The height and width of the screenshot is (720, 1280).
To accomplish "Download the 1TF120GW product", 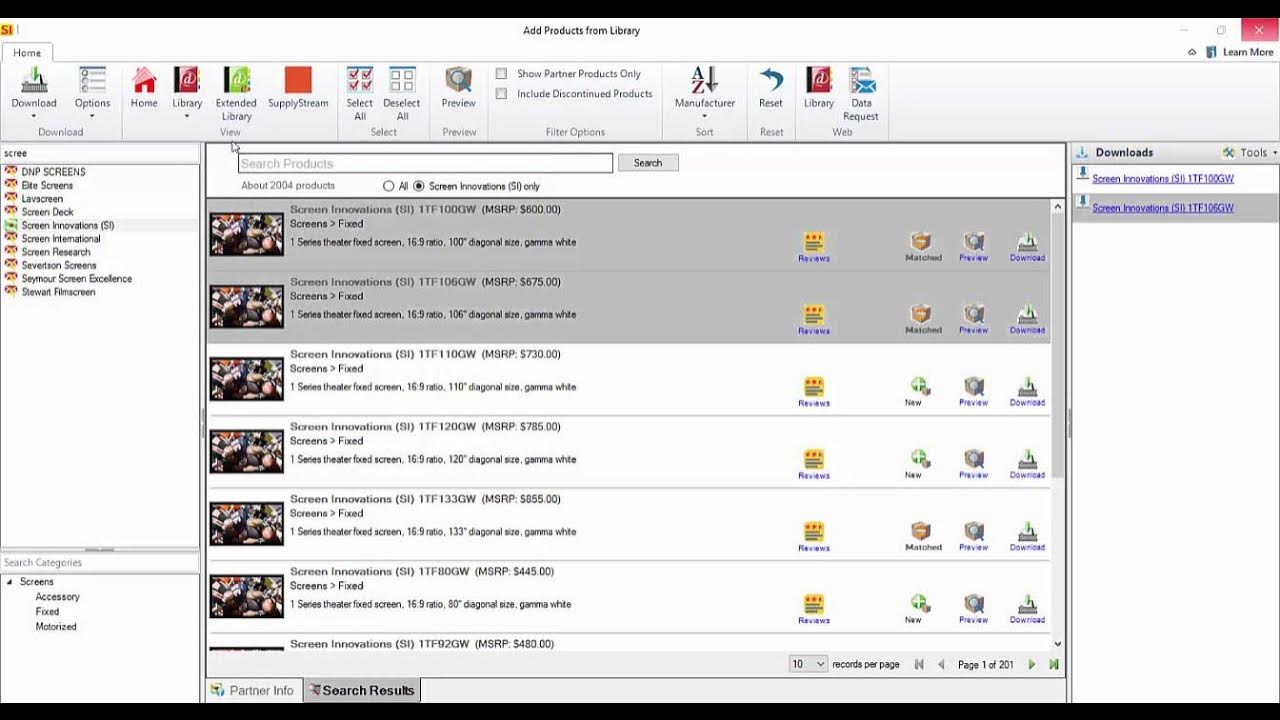I will [x=1027, y=464].
